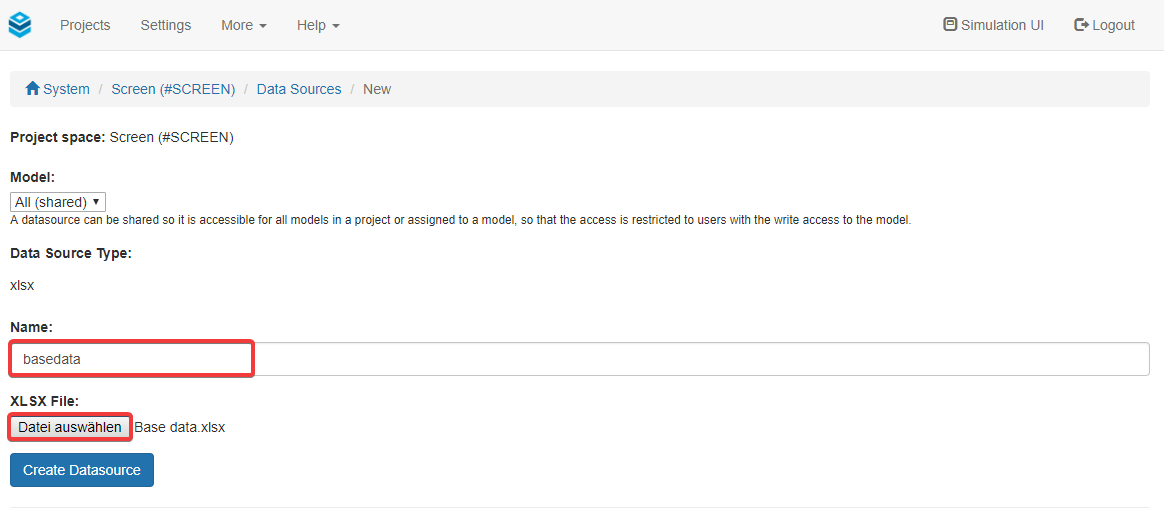Go back to the Data Sources breadcrumb
Viewport: 1164px width, 508px height.
[x=299, y=89]
